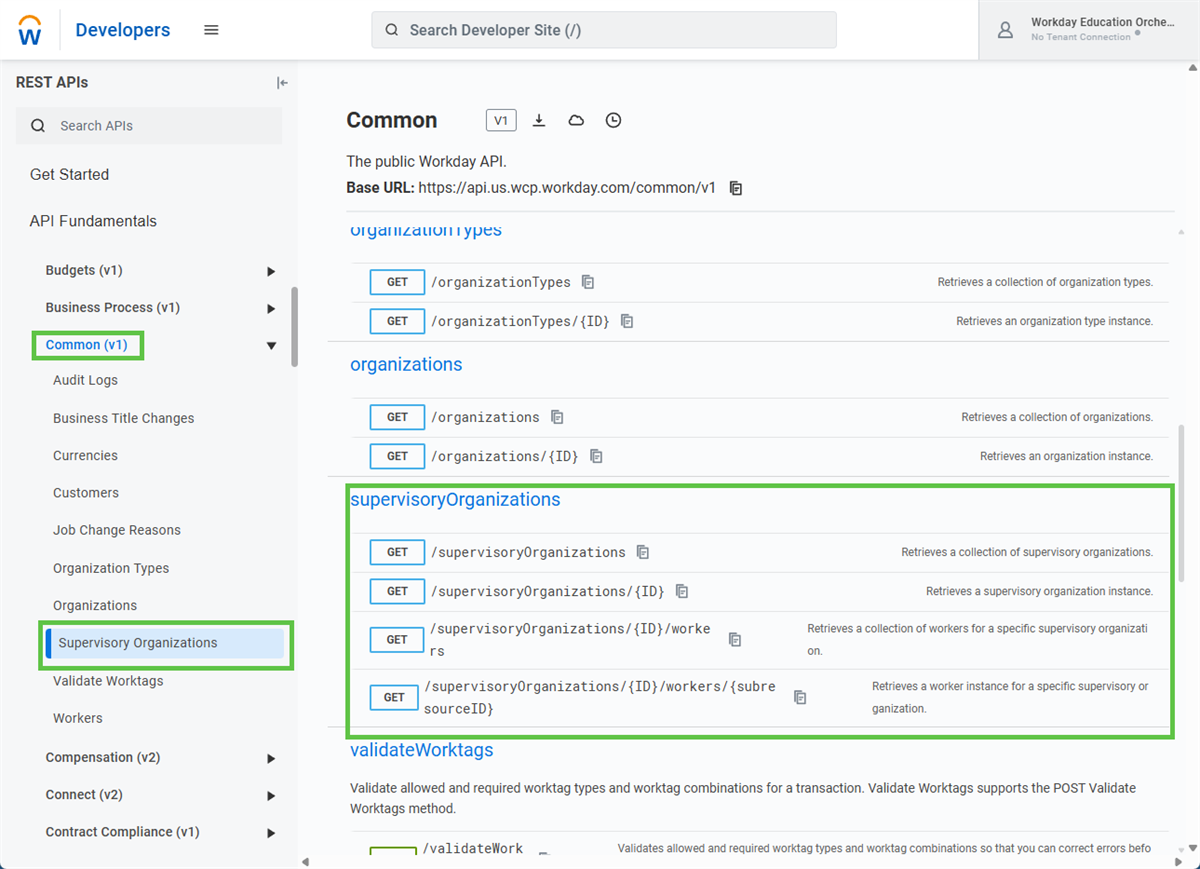This screenshot has width=1200, height=869.
Task: Copy the /organizationTypes/{ID} path
Action: [x=627, y=321]
